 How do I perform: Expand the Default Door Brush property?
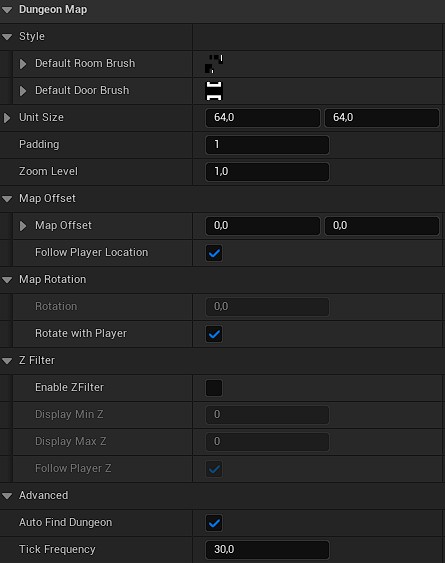[23, 91]
